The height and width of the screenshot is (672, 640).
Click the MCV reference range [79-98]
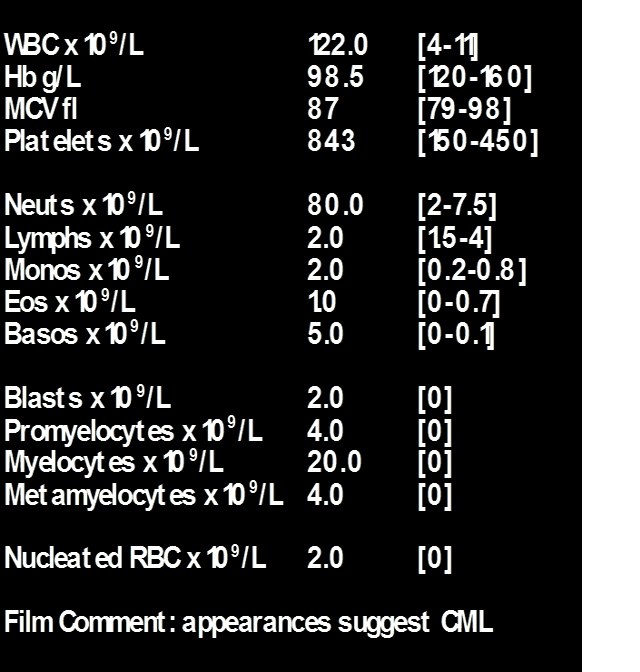(x=465, y=109)
